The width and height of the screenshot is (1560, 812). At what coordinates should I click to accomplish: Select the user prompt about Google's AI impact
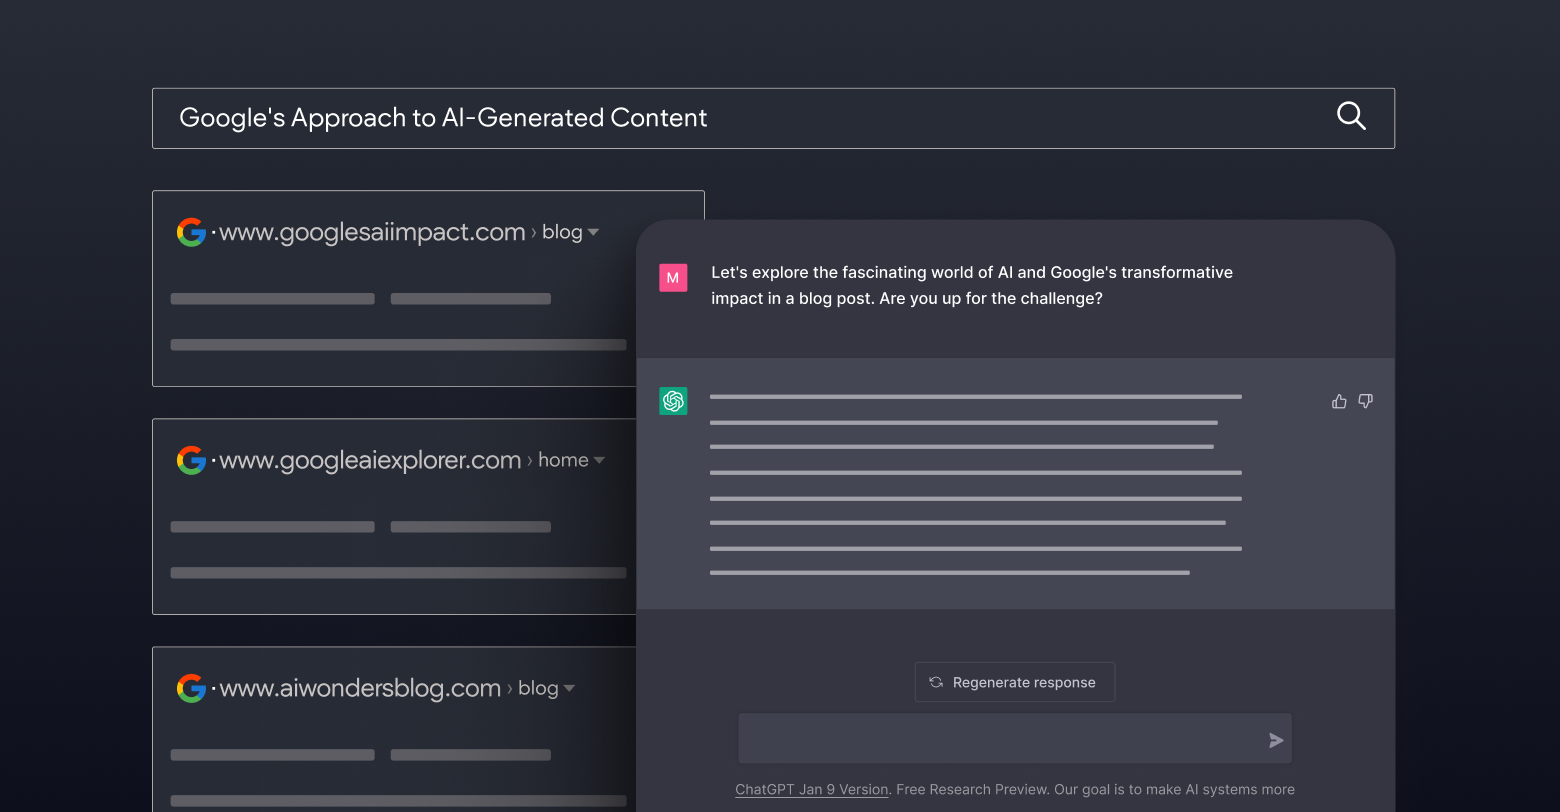[x=971, y=285]
